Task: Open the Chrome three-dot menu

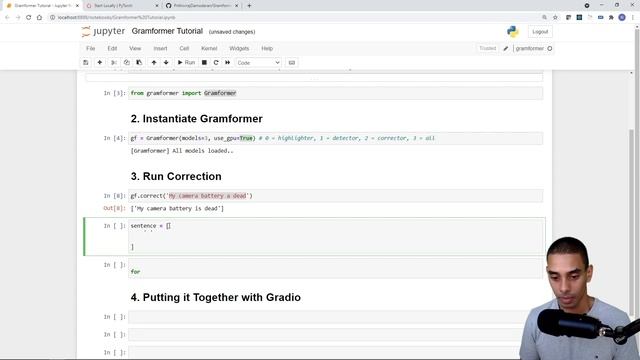Action: coord(633,18)
